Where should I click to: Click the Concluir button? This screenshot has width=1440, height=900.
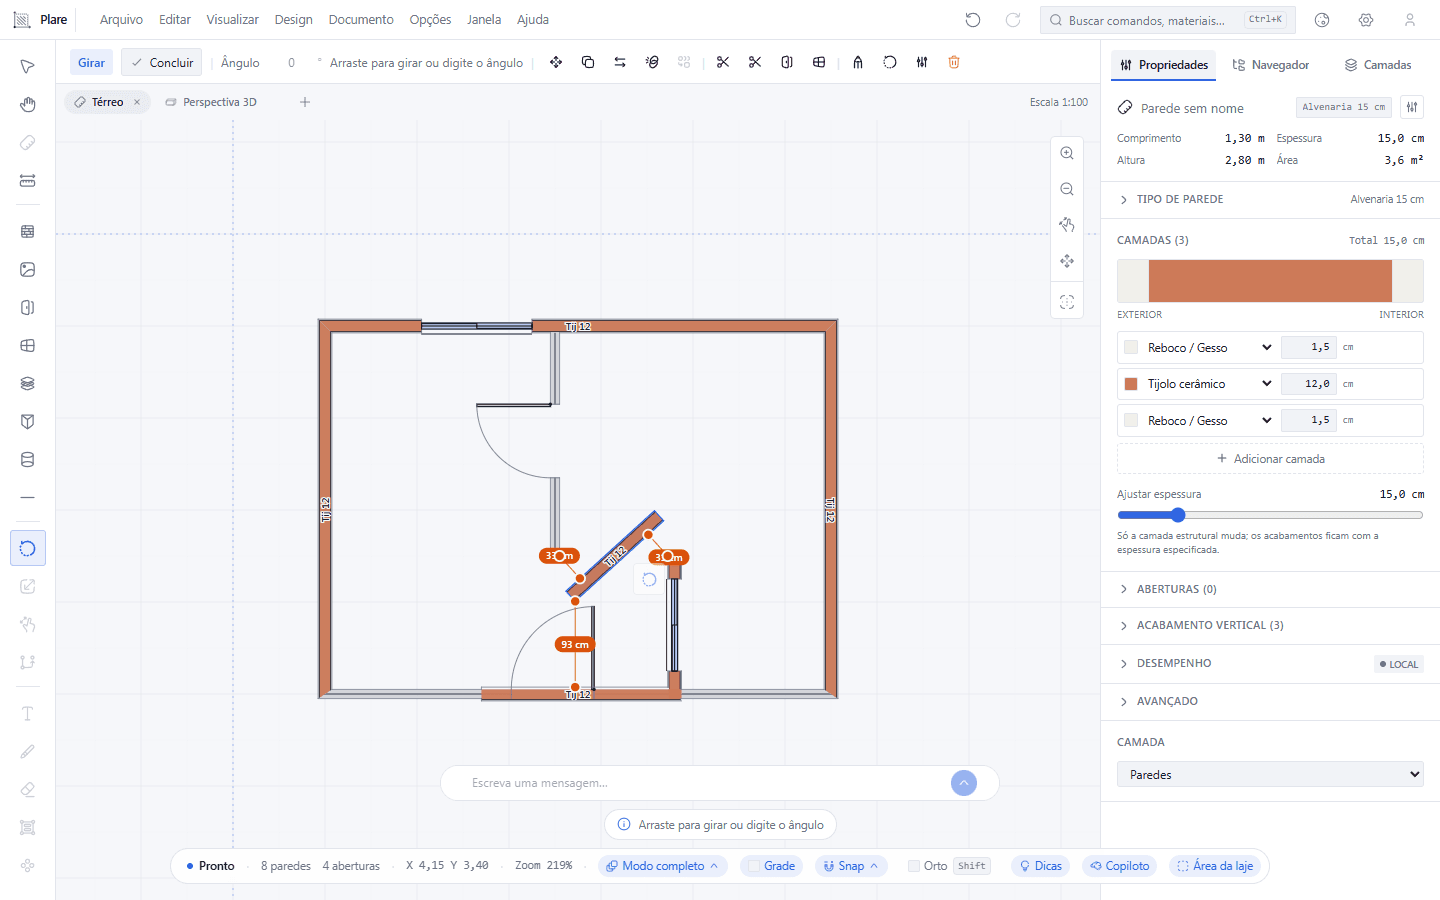162,62
